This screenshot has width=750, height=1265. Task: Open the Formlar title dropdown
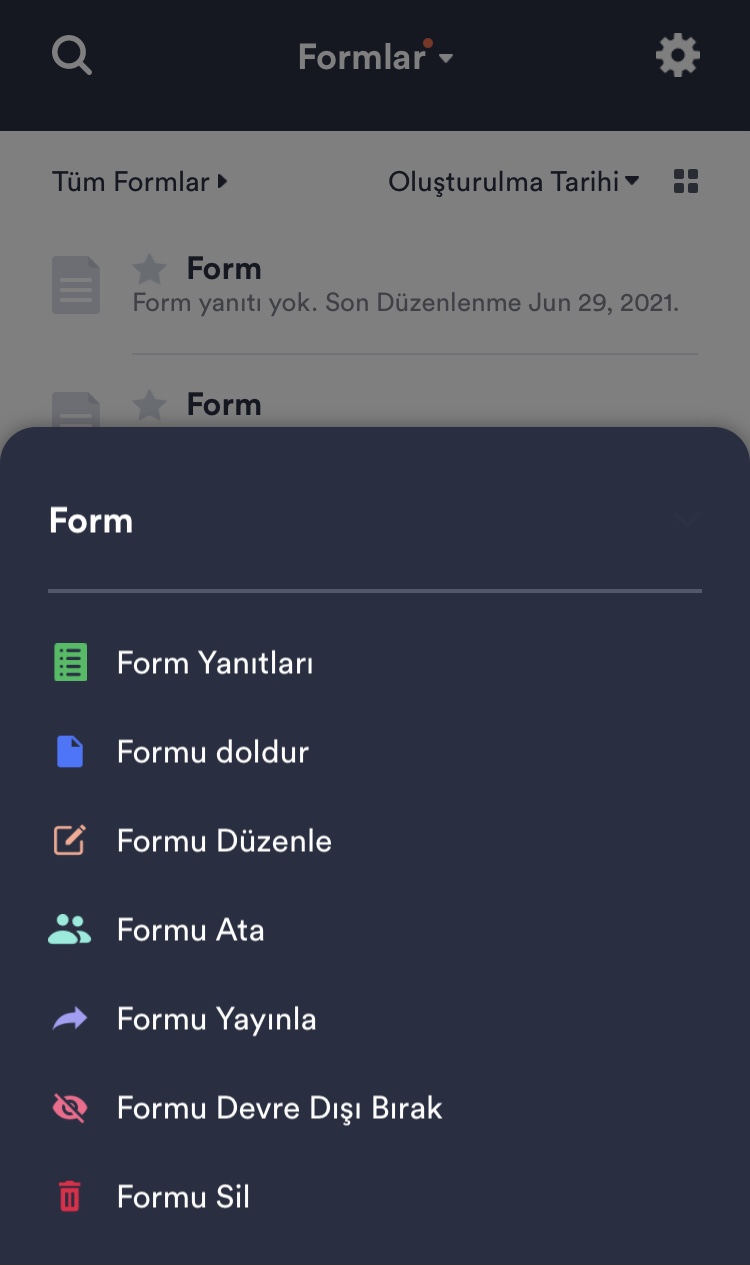pyautogui.click(x=375, y=57)
